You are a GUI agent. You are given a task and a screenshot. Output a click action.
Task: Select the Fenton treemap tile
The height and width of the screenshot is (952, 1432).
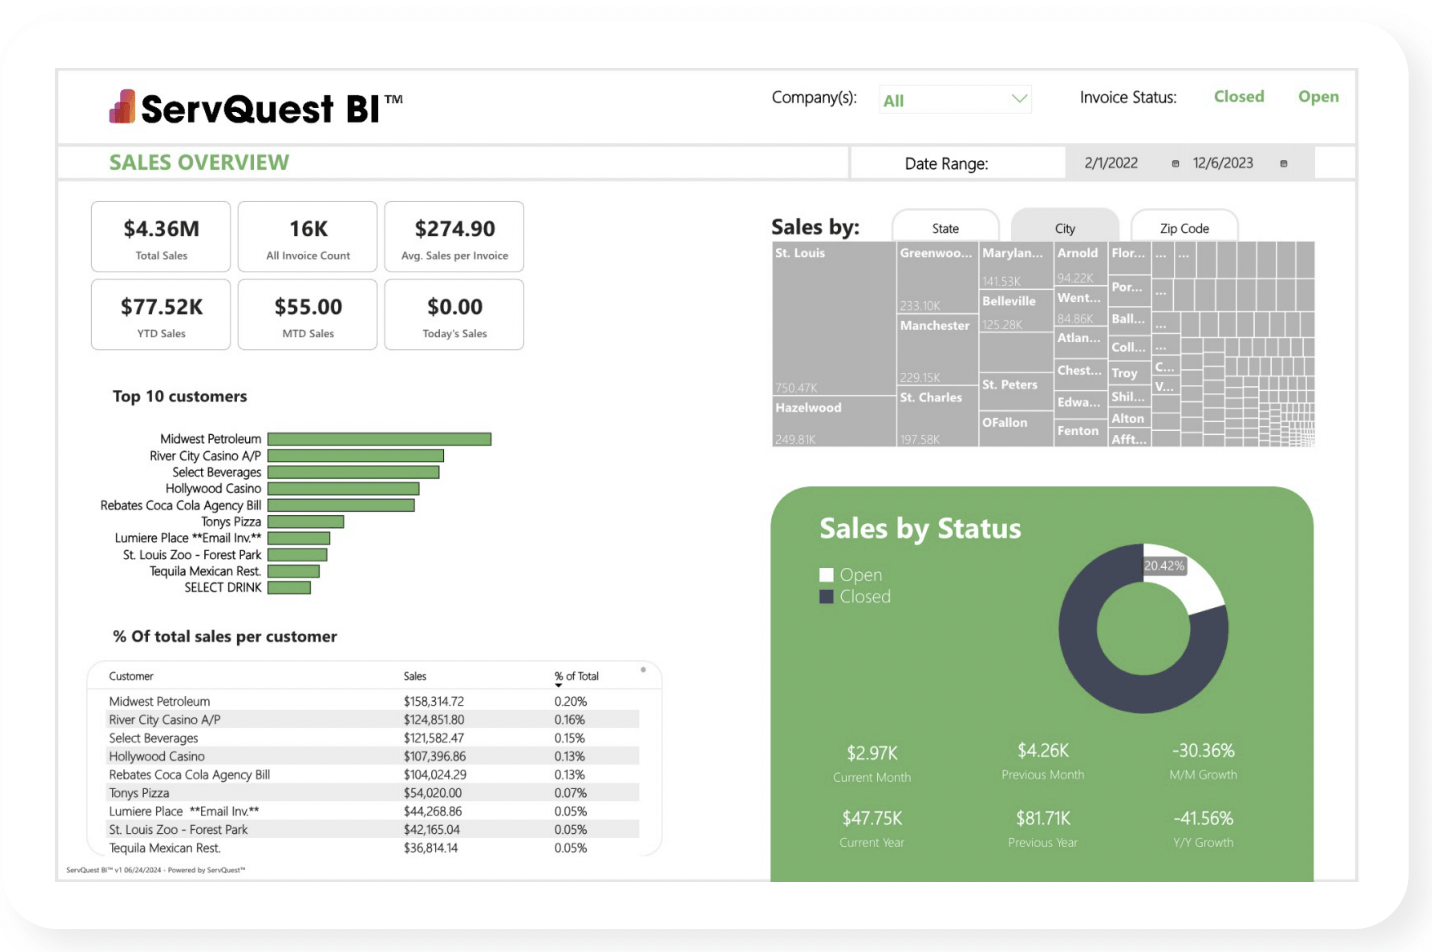[1081, 434]
